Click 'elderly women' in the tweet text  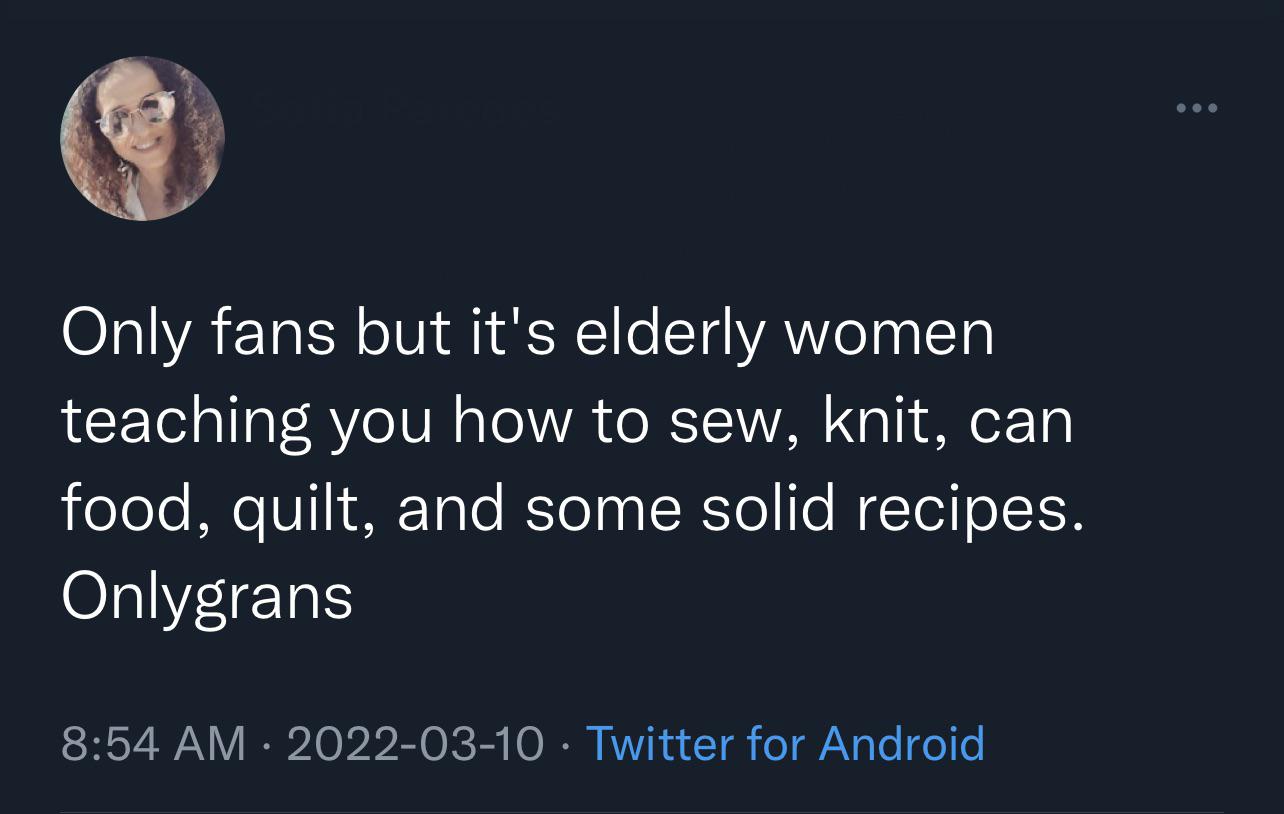(784, 333)
